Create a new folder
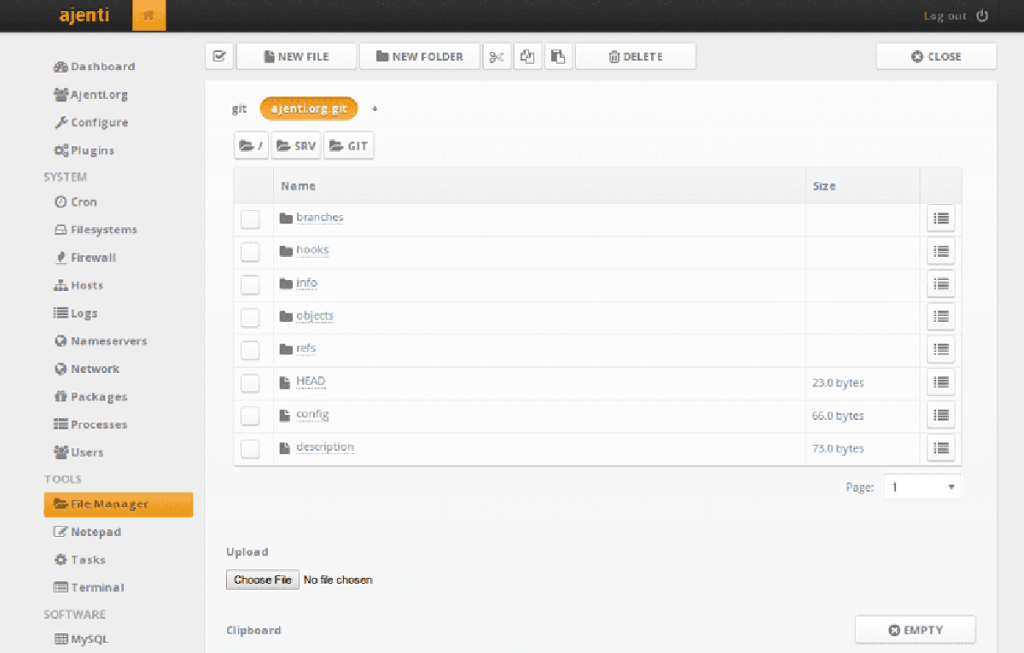The image size is (1024, 653). [419, 56]
